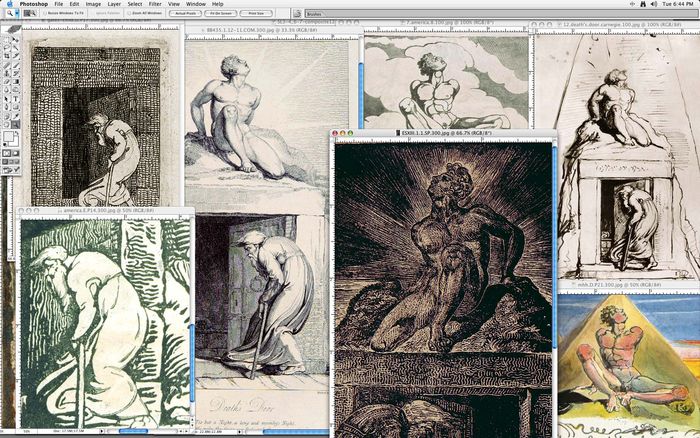The image size is (700, 438).
Task: Open the Layer menu
Action: (x=114, y=4)
